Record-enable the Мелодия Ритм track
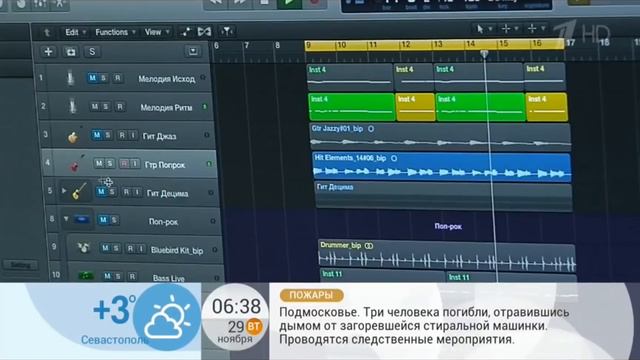The width and height of the screenshot is (640, 360). point(120,107)
